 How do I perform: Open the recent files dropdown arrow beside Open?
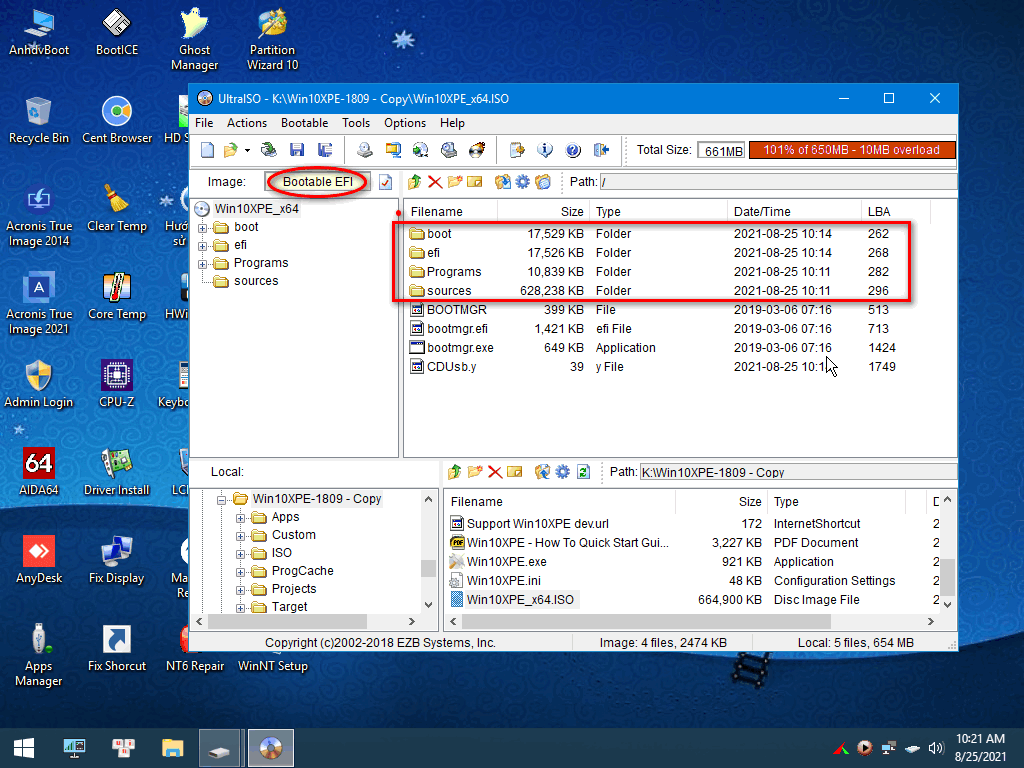coord(247,150)
